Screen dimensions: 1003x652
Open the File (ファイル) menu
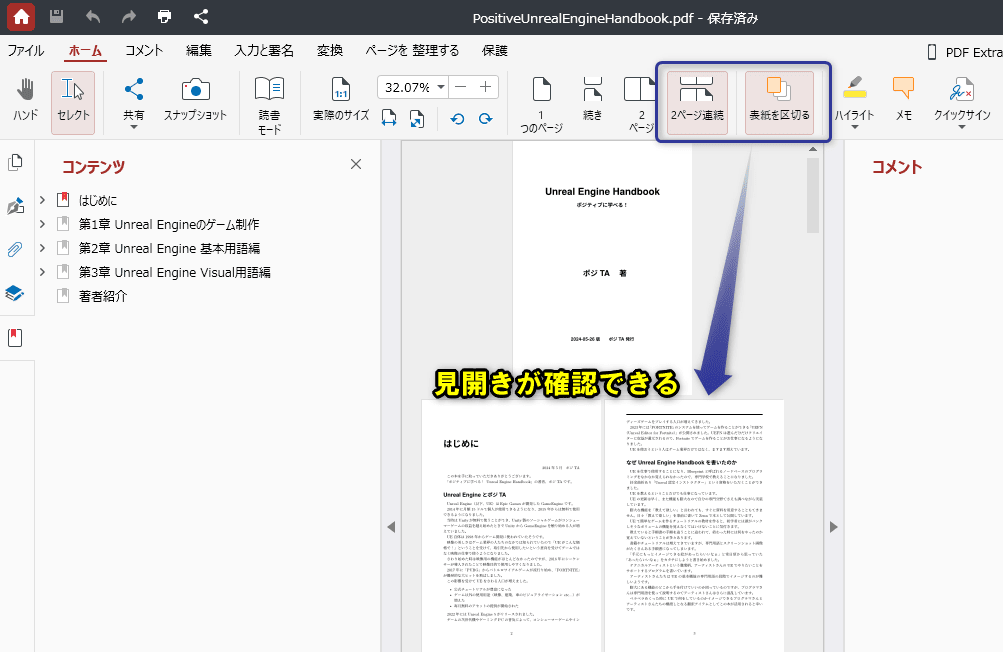[x=26, y=51]
